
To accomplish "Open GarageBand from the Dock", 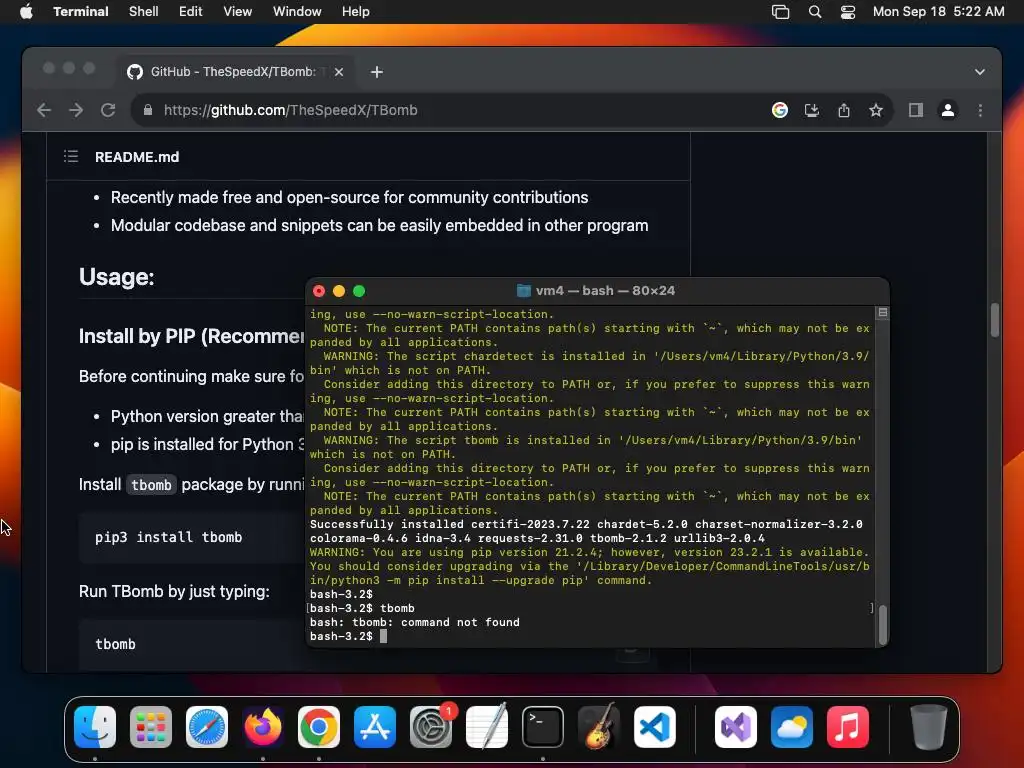I will (x=598, y=727).
